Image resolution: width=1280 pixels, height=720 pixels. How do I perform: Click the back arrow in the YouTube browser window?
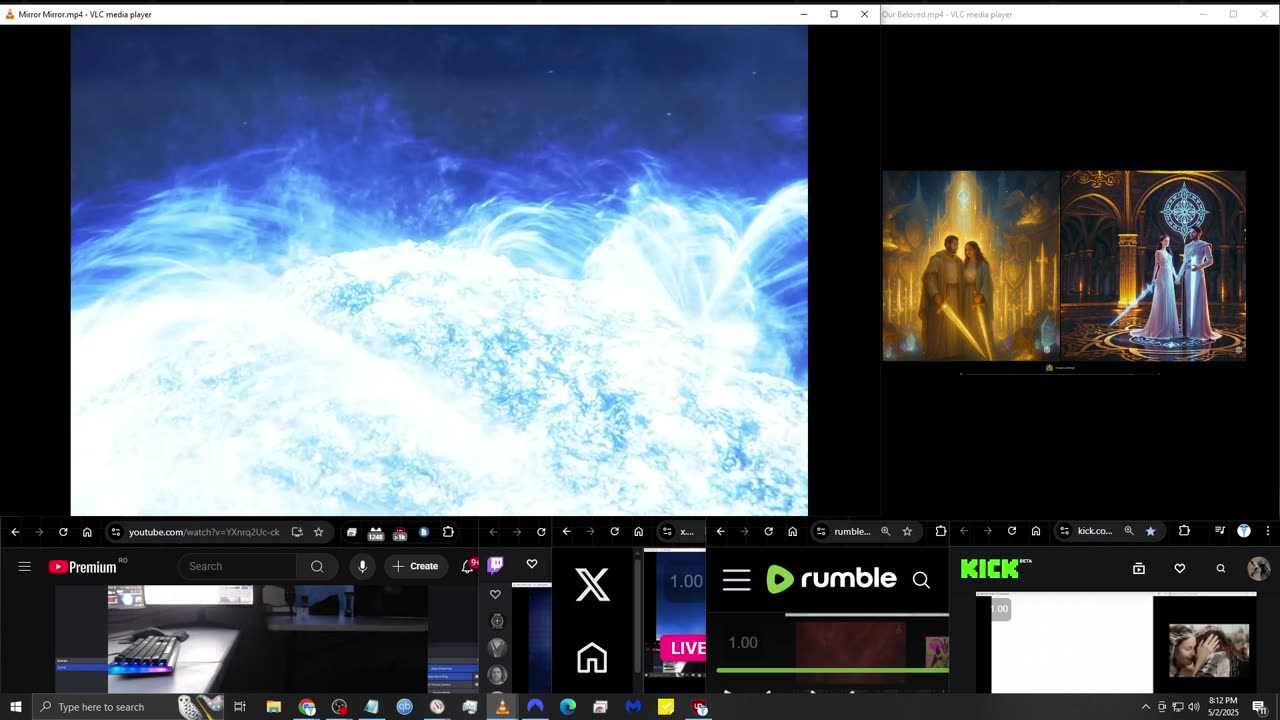point(15,532)
